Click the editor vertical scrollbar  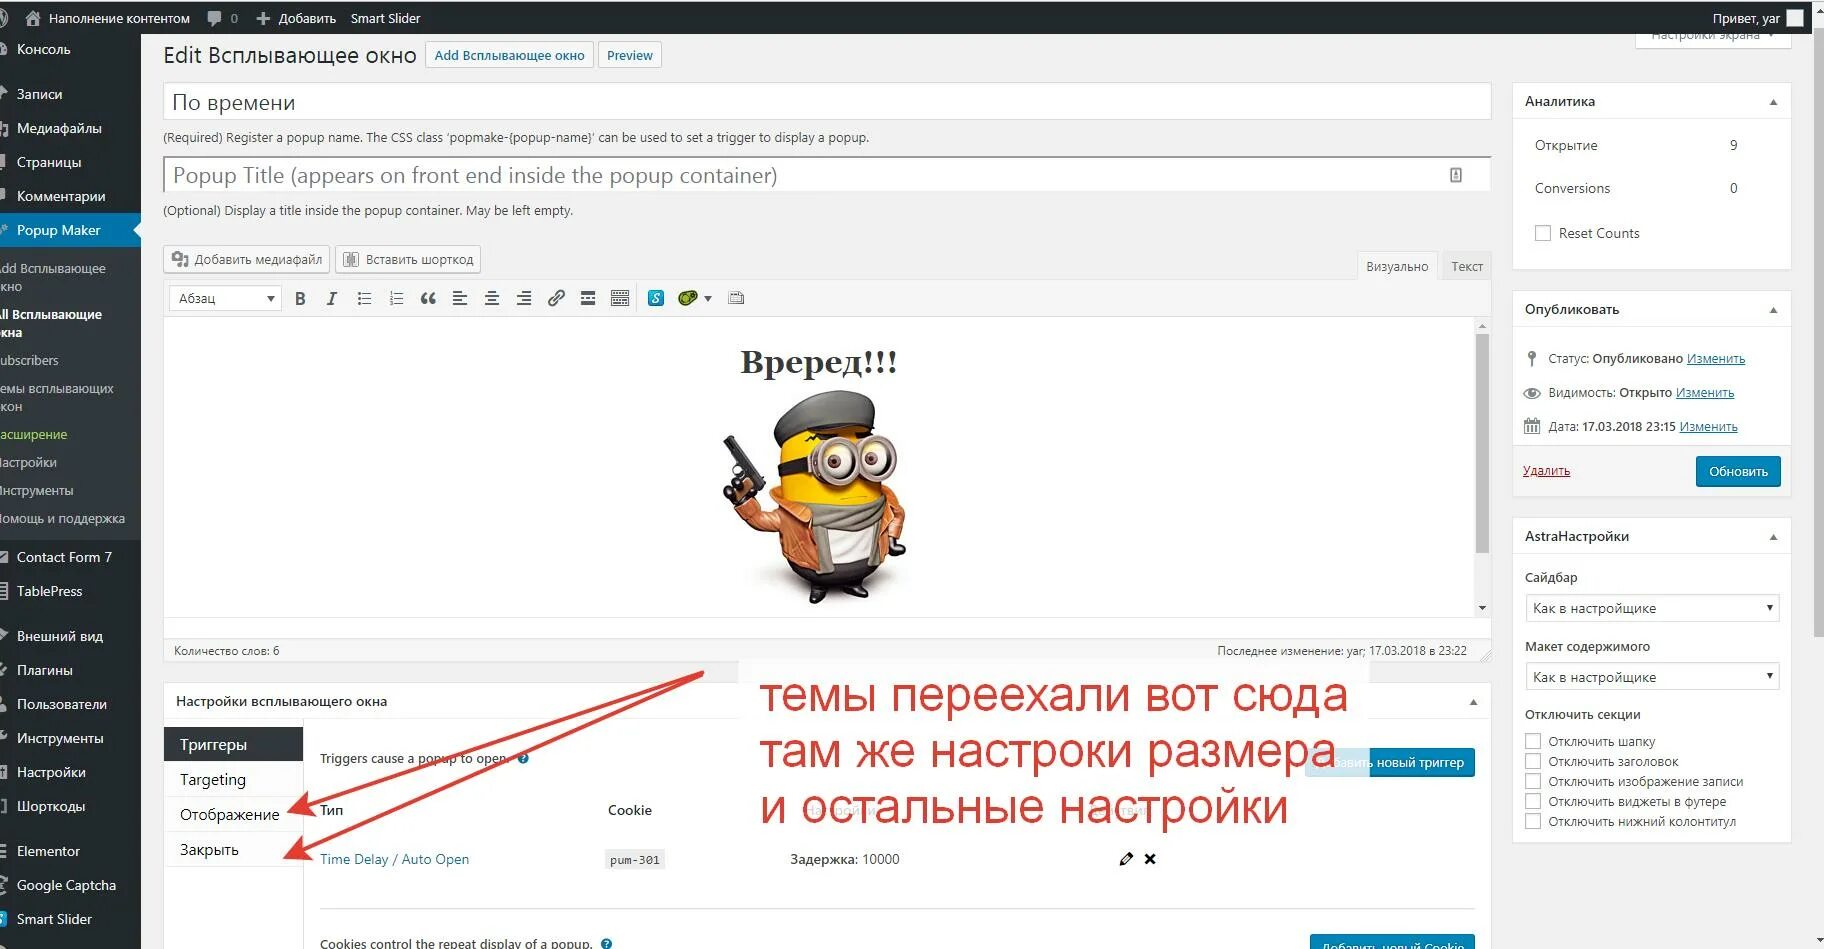pos(1482,444)
